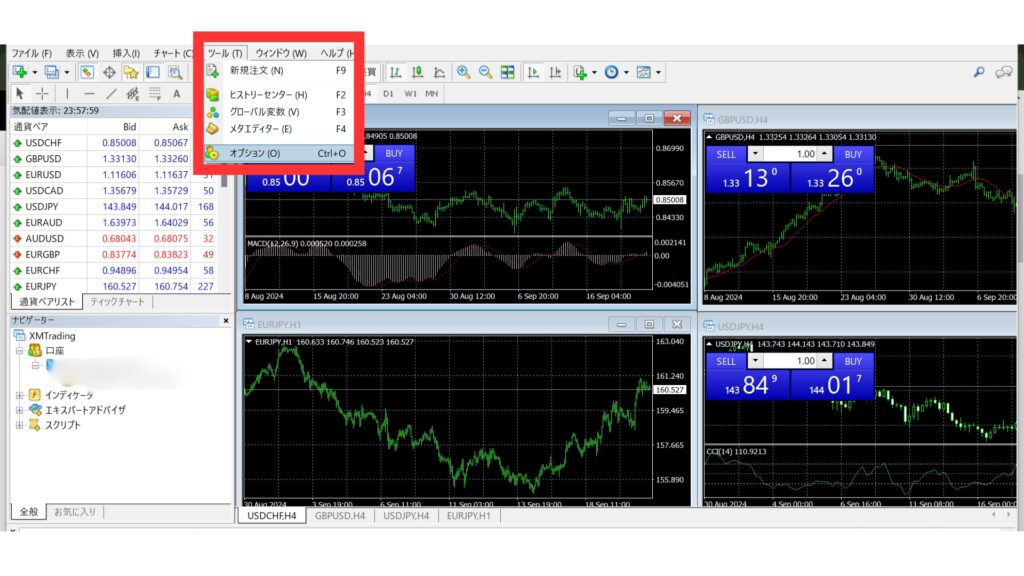The height and width of the screenshot is (576, 1024).
Task: Toggle the Navigator panel toolbar button
Action: [153, 72]
